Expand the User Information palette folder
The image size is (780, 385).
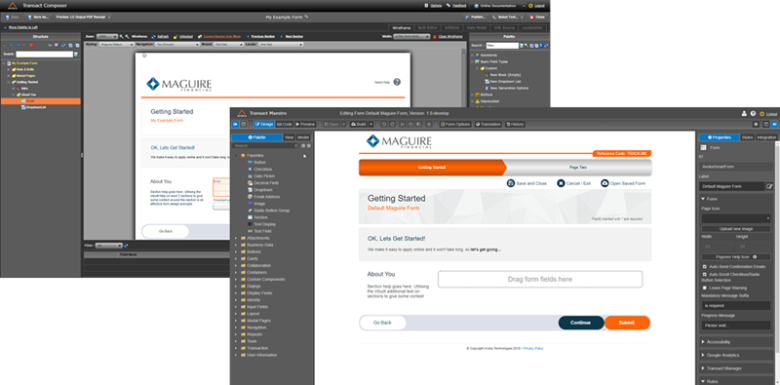236,355
